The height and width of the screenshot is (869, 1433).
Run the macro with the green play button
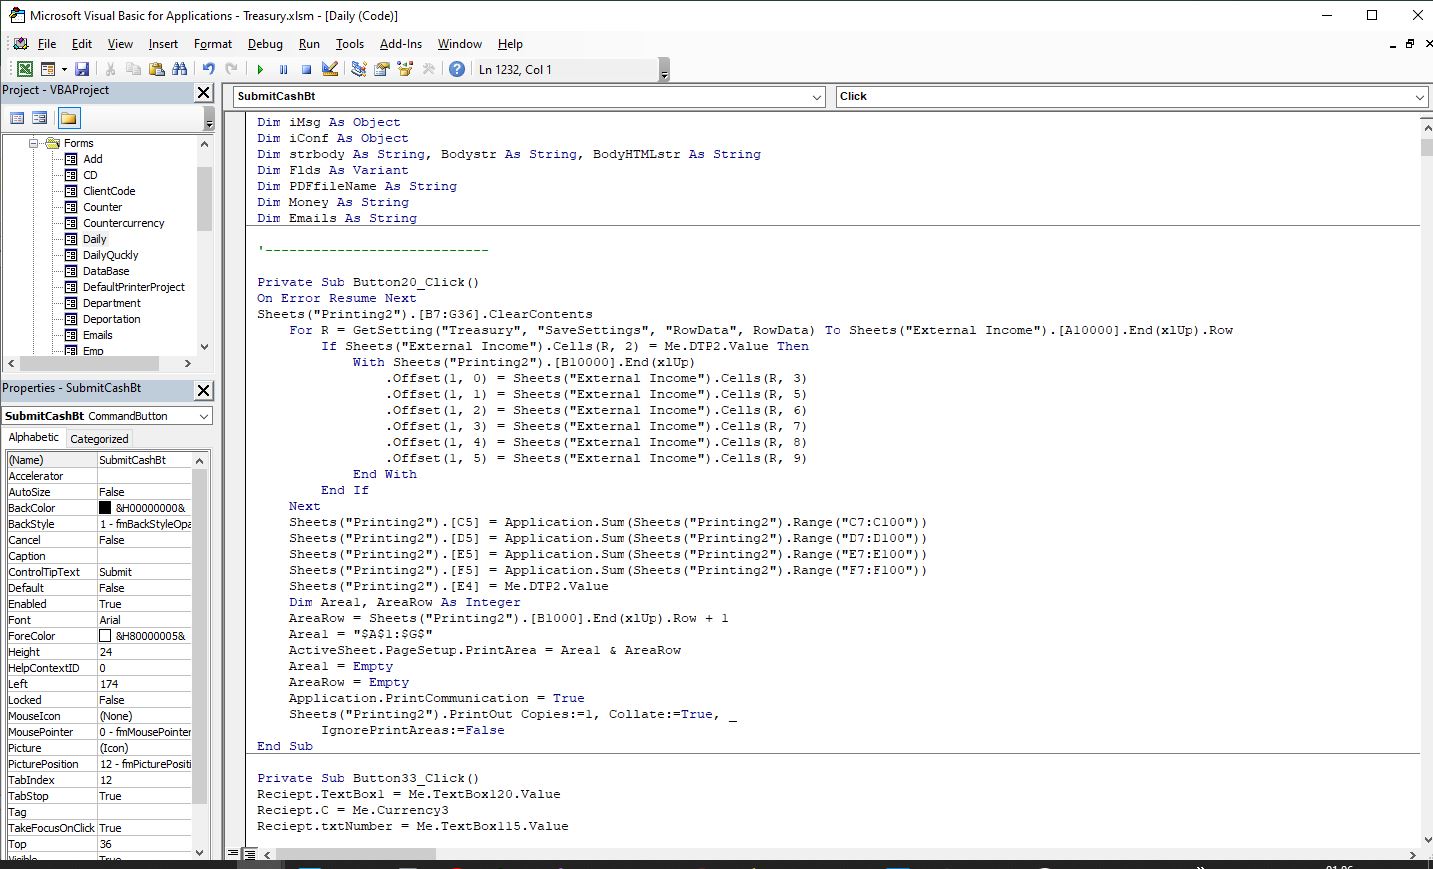[x=260, y=69]
